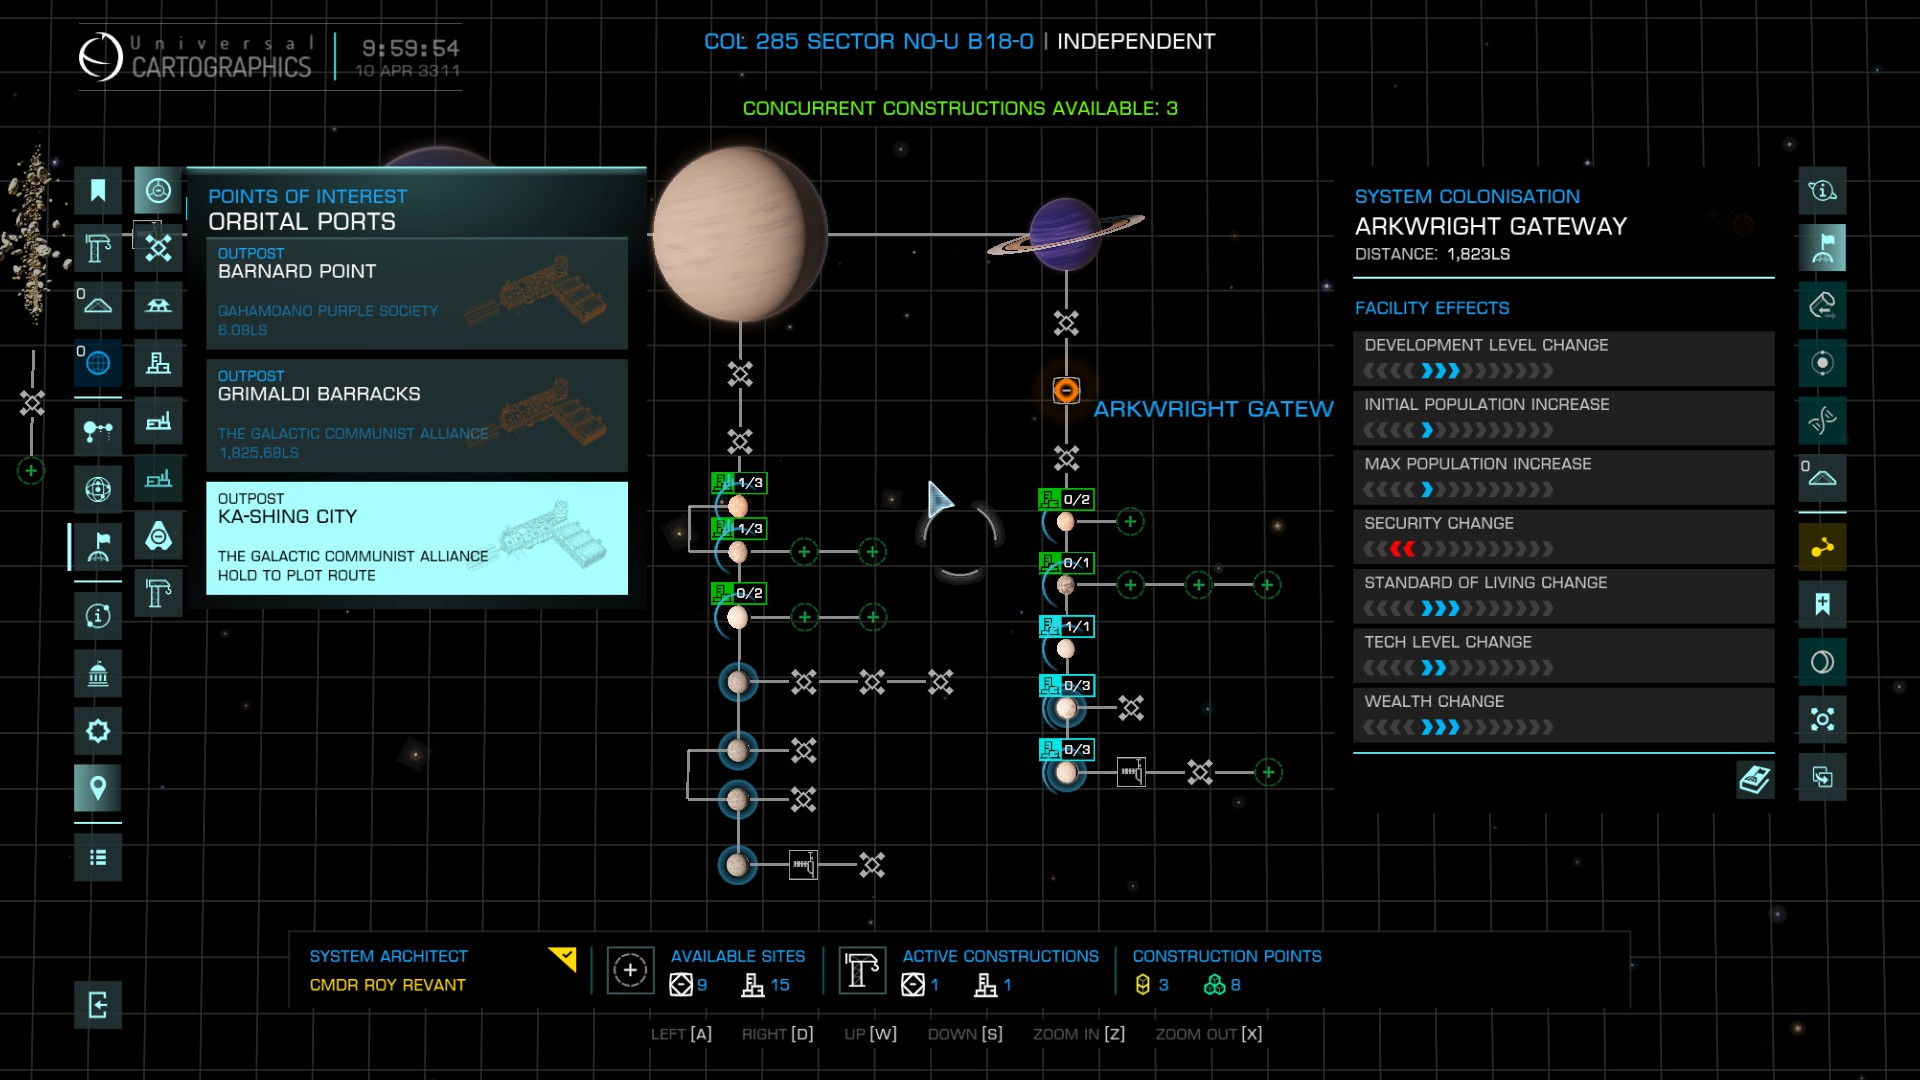
Task: Click the swap windows icon at bottom right
Action: [x=1822, y=777]
